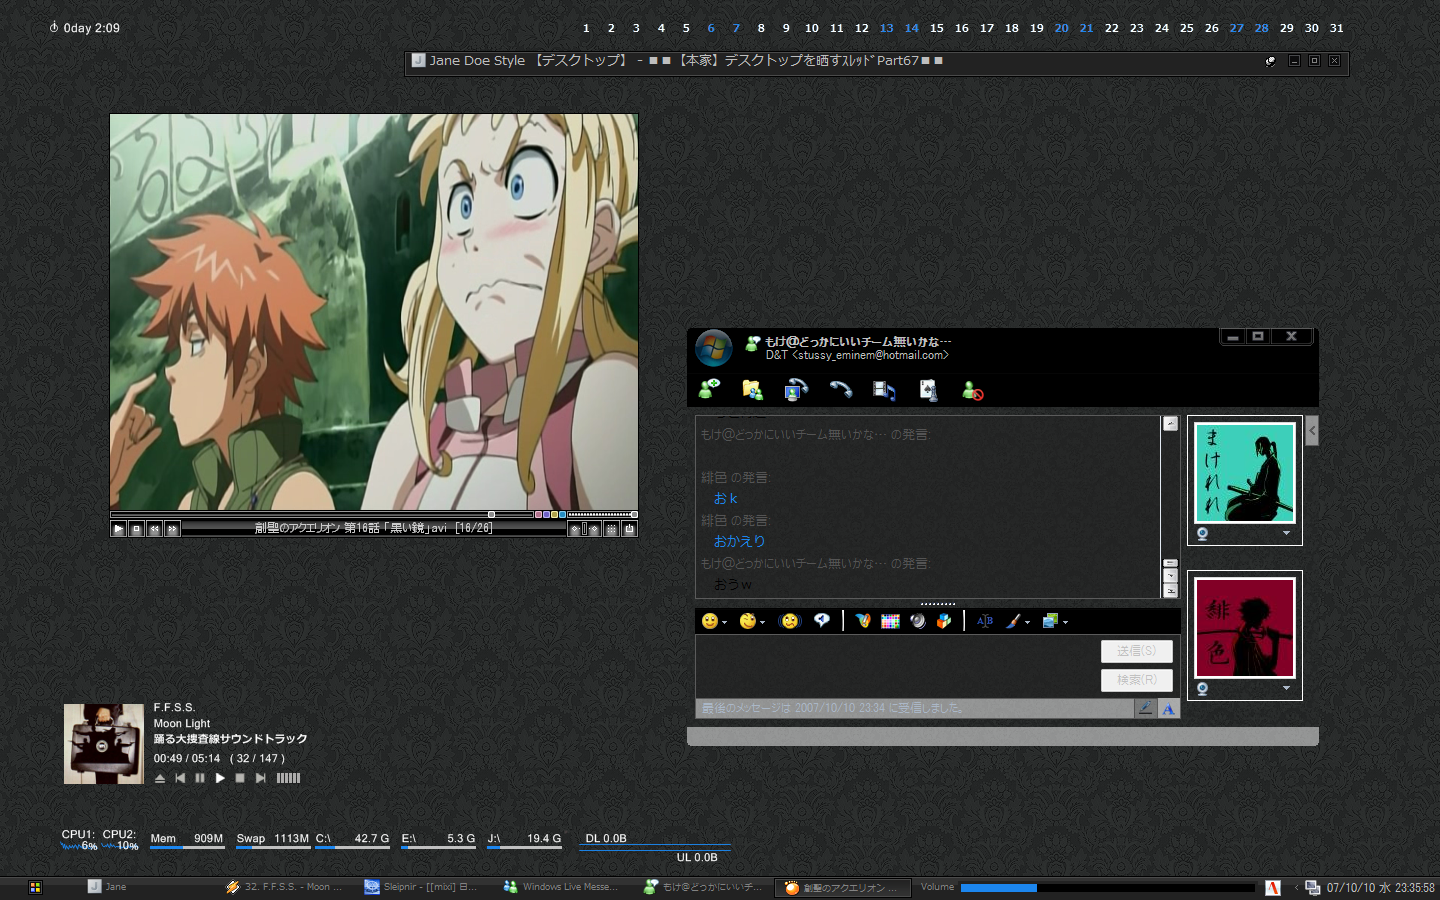Stop the video player playback

point(137,529)
